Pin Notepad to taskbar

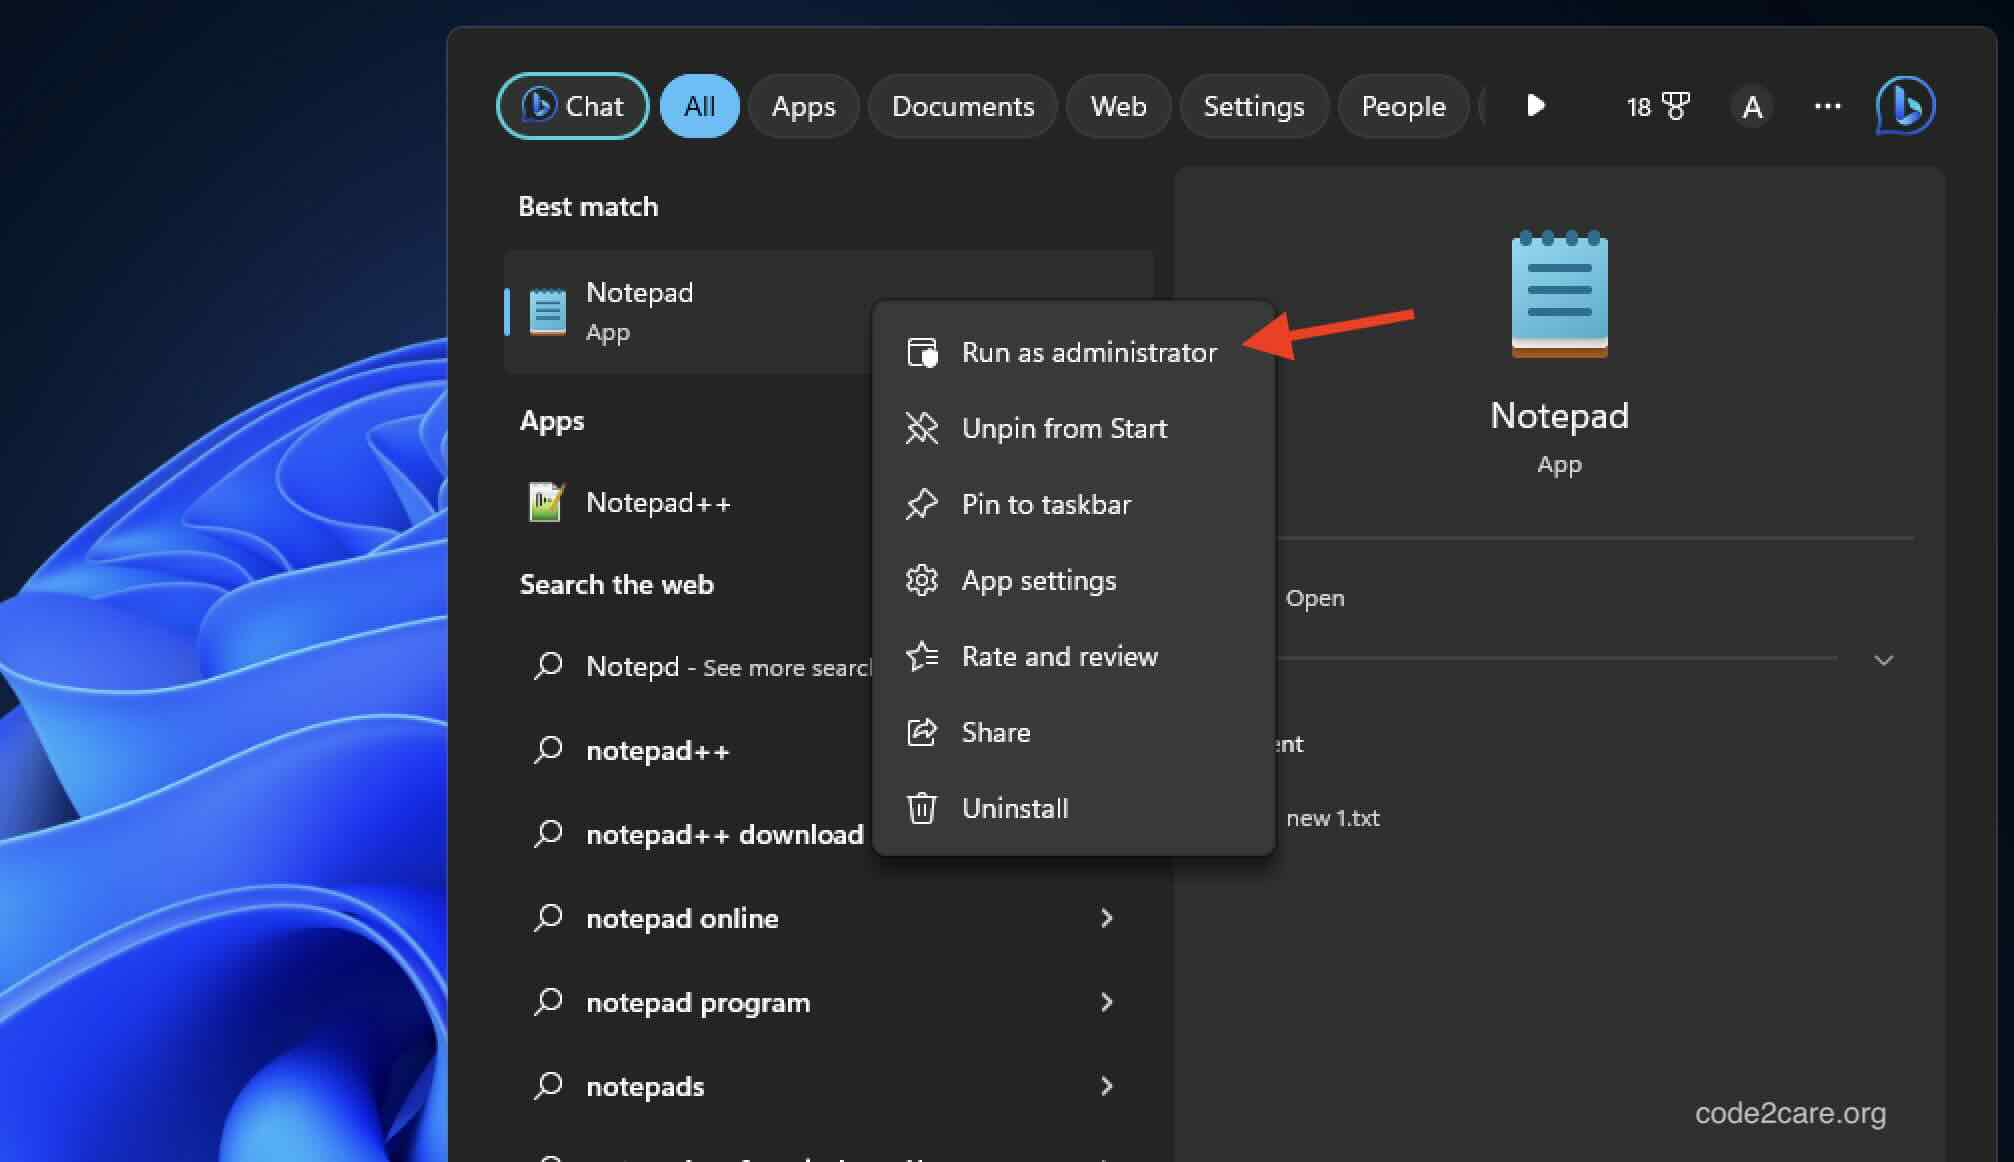click(1046, 504)
